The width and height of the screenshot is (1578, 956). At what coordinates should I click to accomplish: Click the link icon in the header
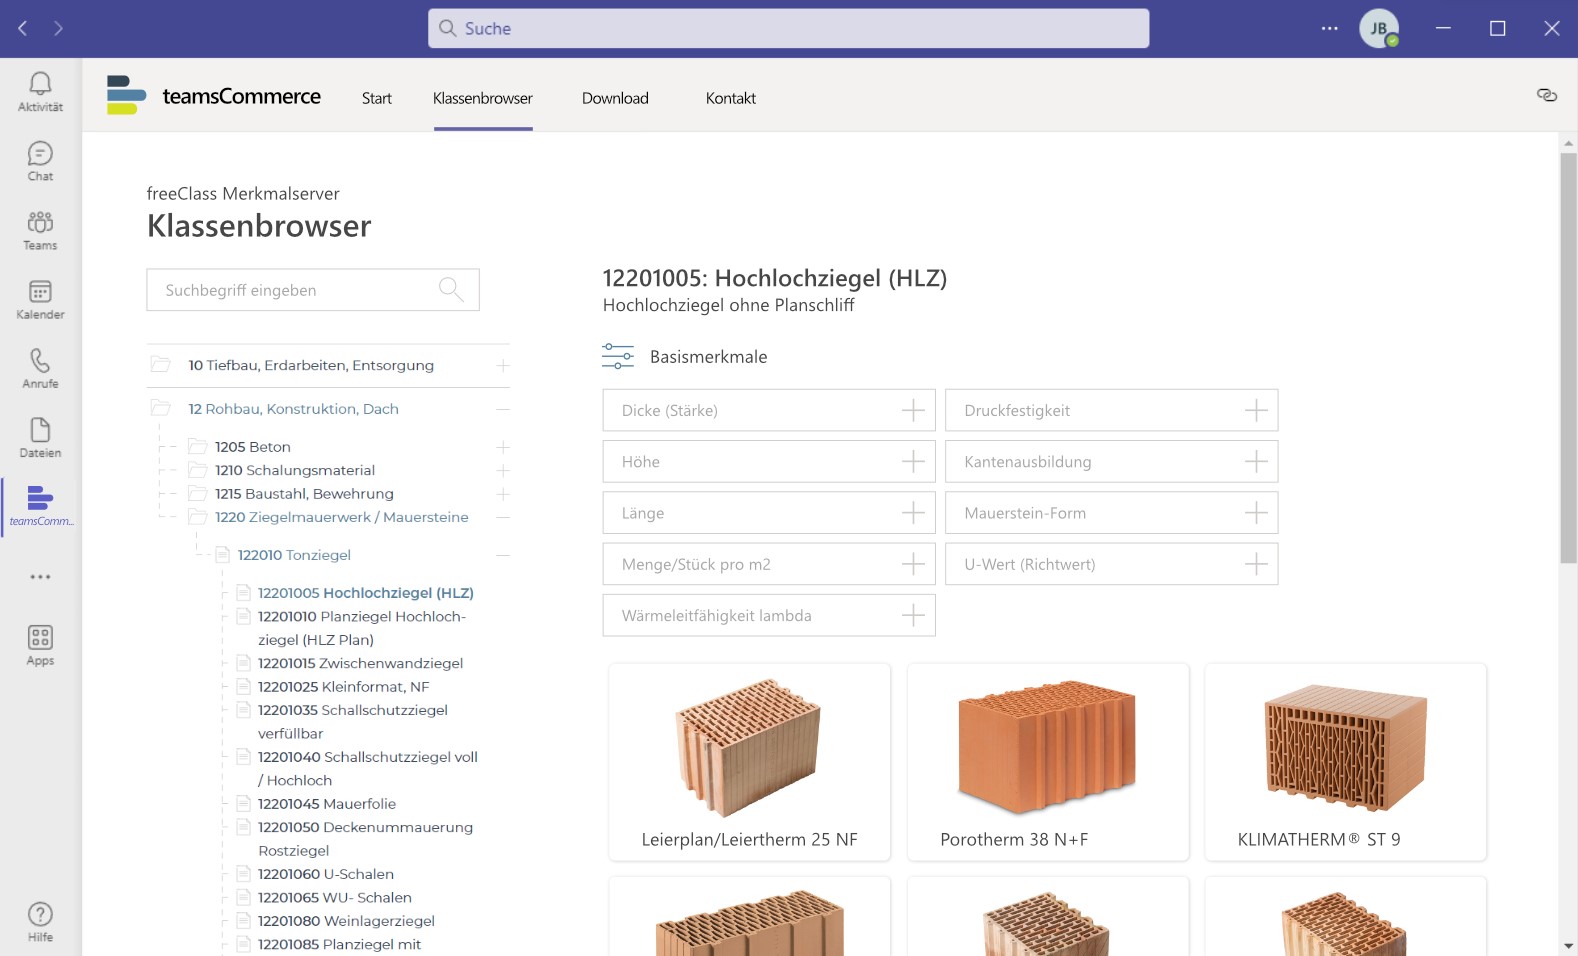pos(1547,95)
